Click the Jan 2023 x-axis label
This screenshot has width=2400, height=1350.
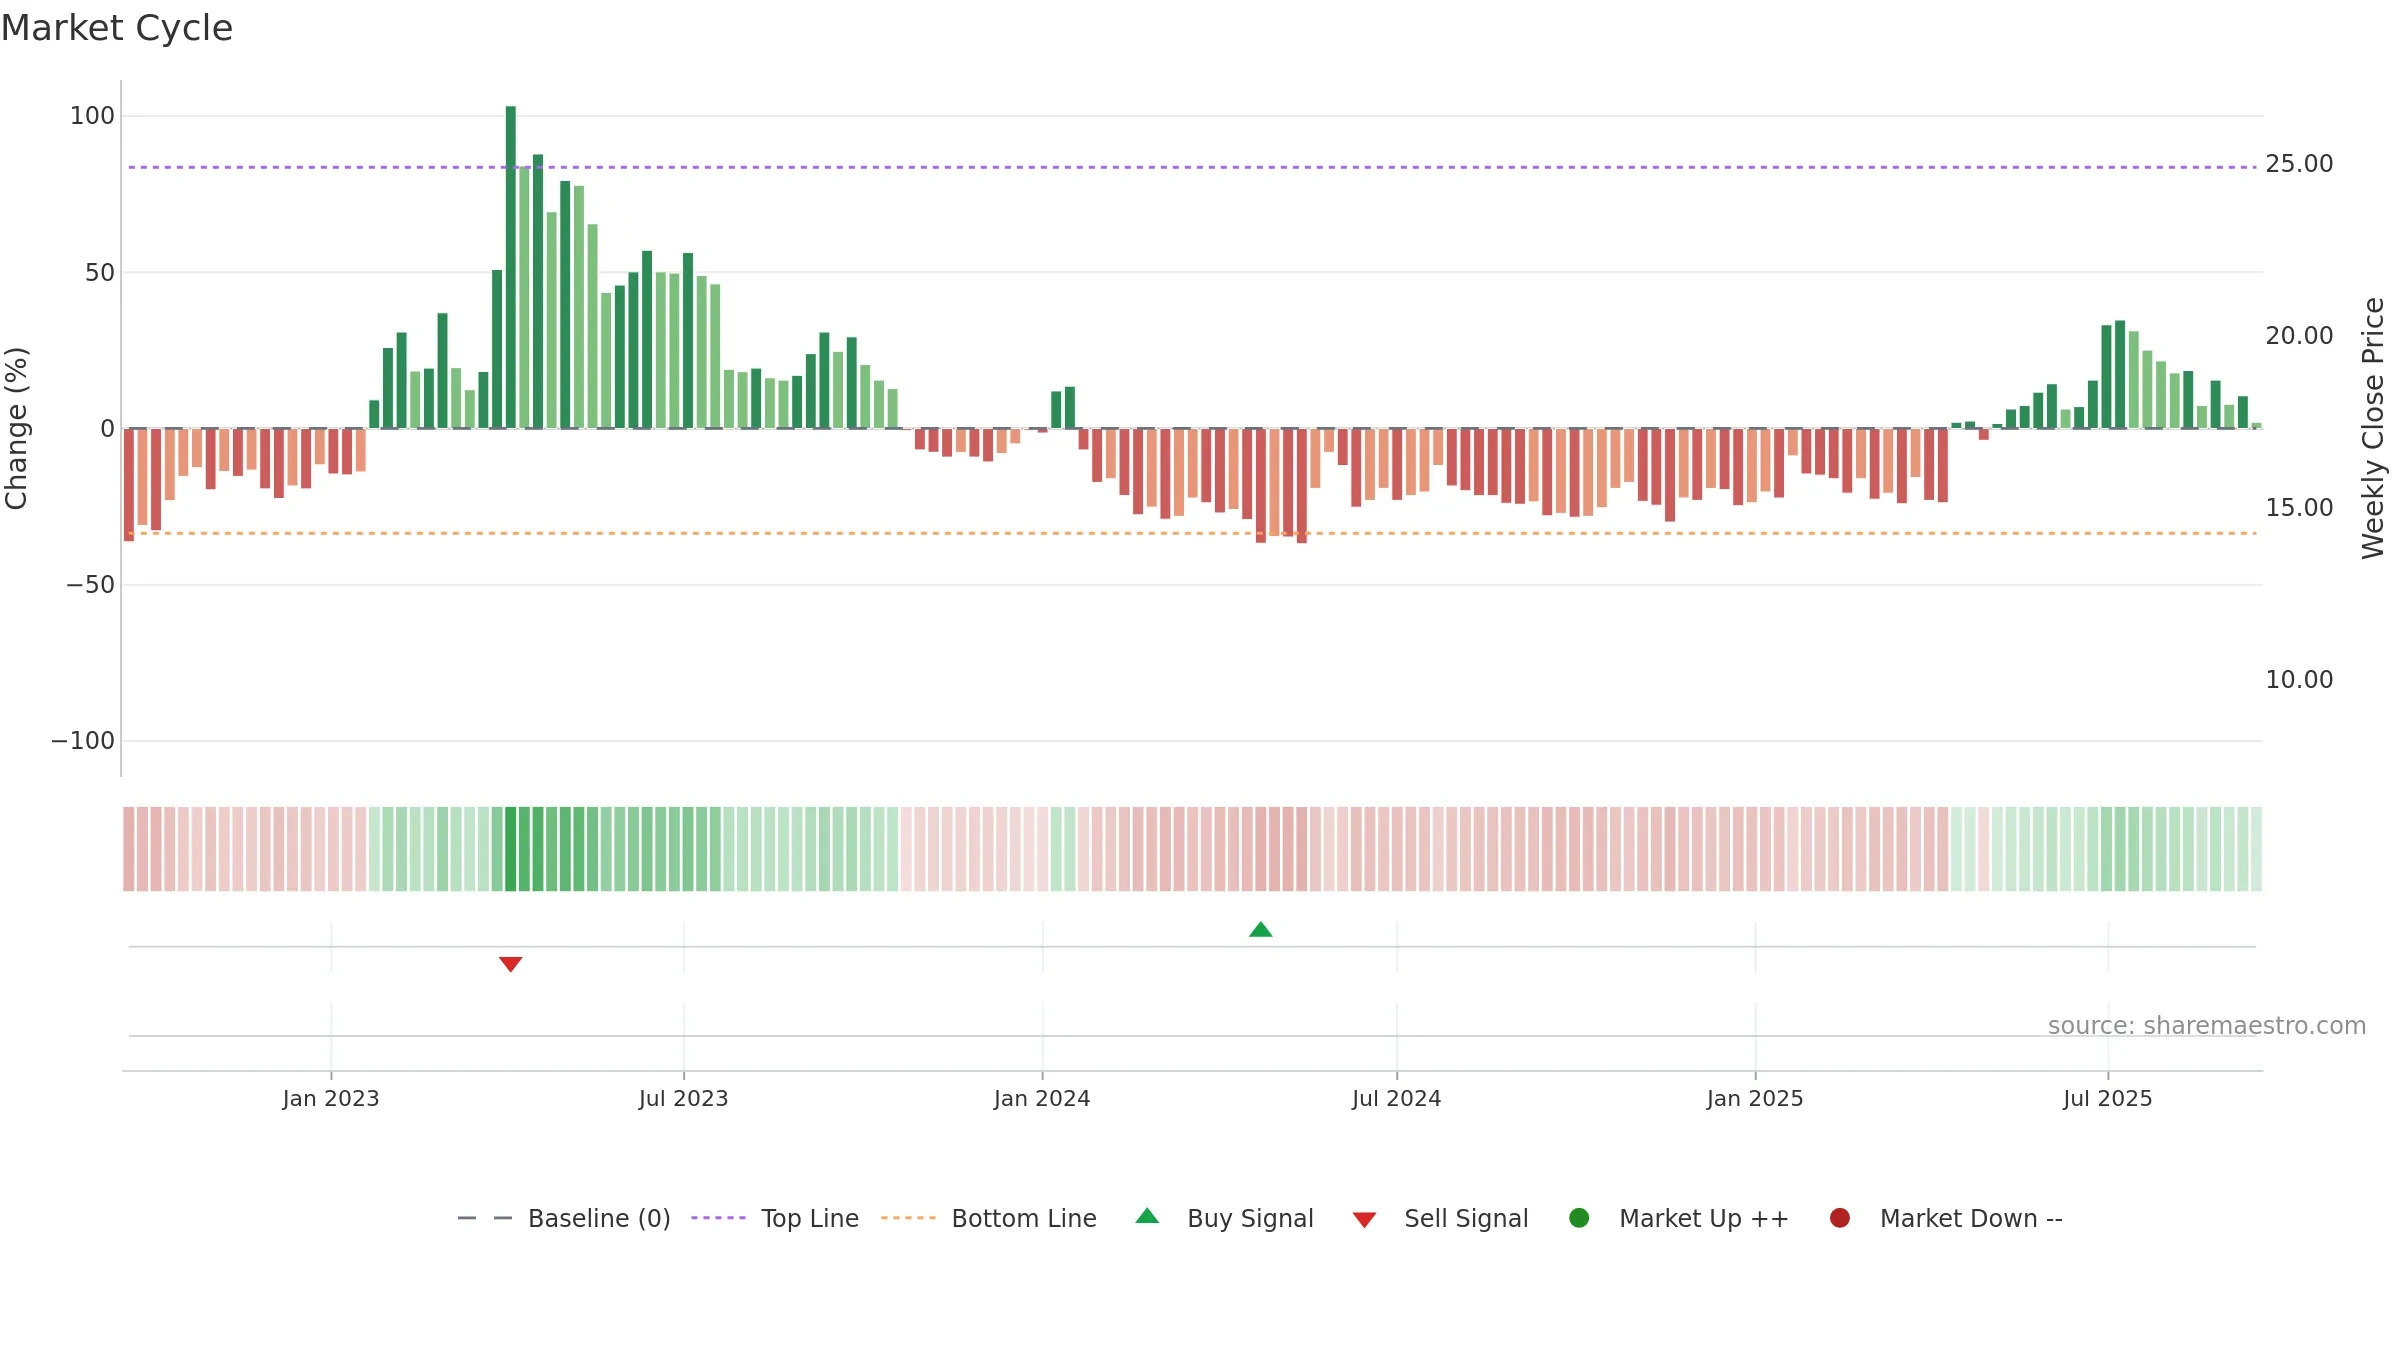tap(331, 1099)
